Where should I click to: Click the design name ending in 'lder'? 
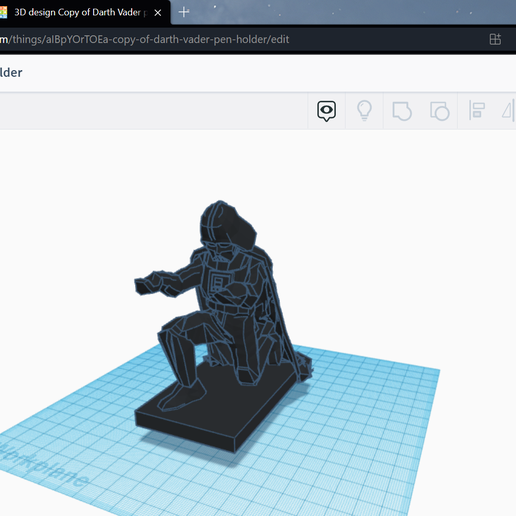[x=11, y=73]
